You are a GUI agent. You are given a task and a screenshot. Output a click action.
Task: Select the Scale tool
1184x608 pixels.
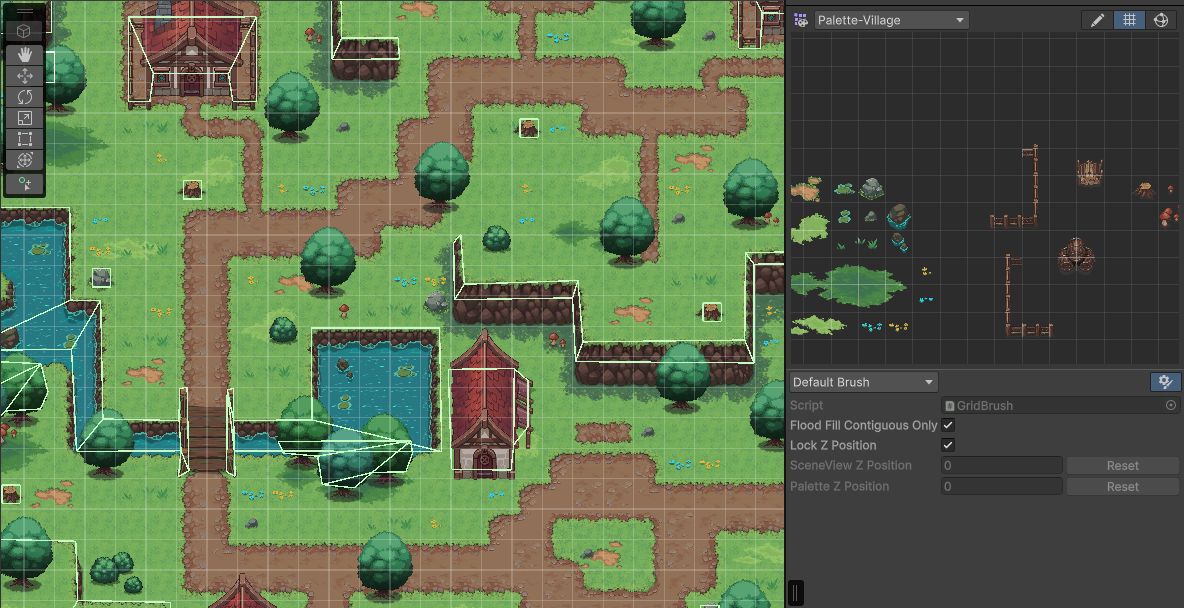(x=25, y=118)
